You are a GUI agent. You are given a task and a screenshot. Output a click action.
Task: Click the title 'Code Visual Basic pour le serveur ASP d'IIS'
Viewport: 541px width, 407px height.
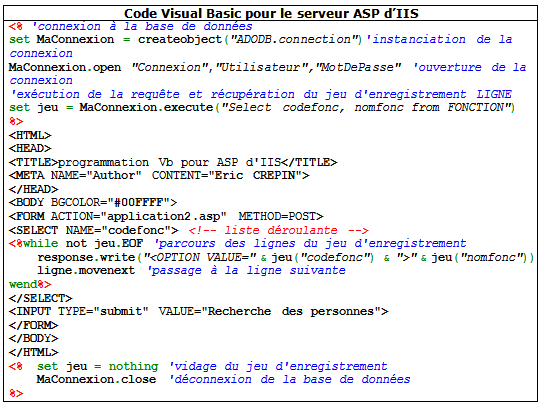pos(271,13)
